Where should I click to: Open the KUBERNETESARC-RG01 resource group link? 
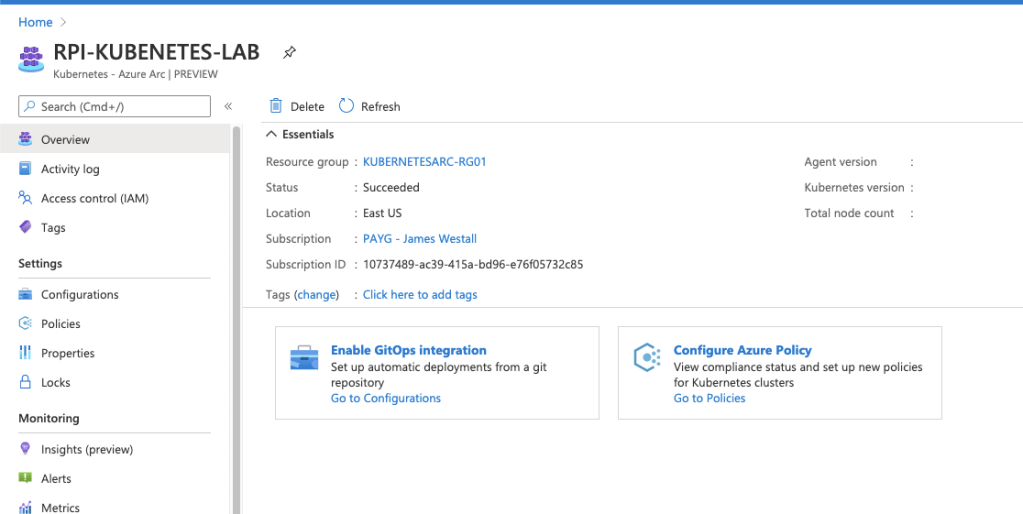coord(424,162)
